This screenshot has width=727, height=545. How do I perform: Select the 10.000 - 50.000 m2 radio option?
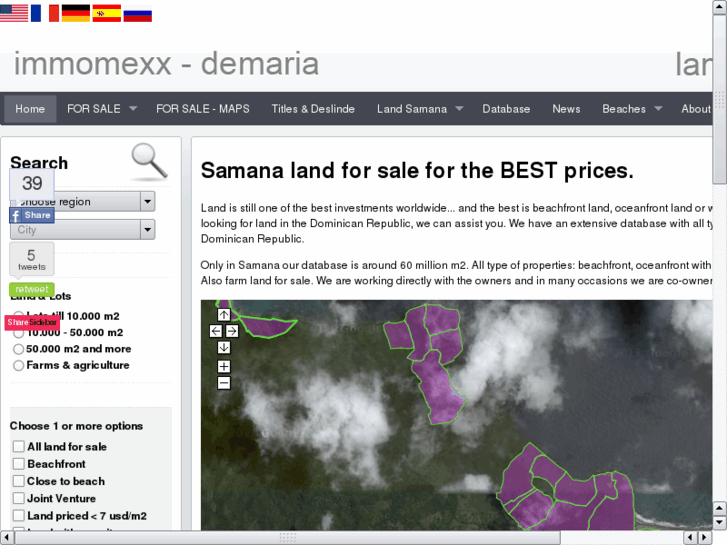pyautogui.click(x=19, y=333)
